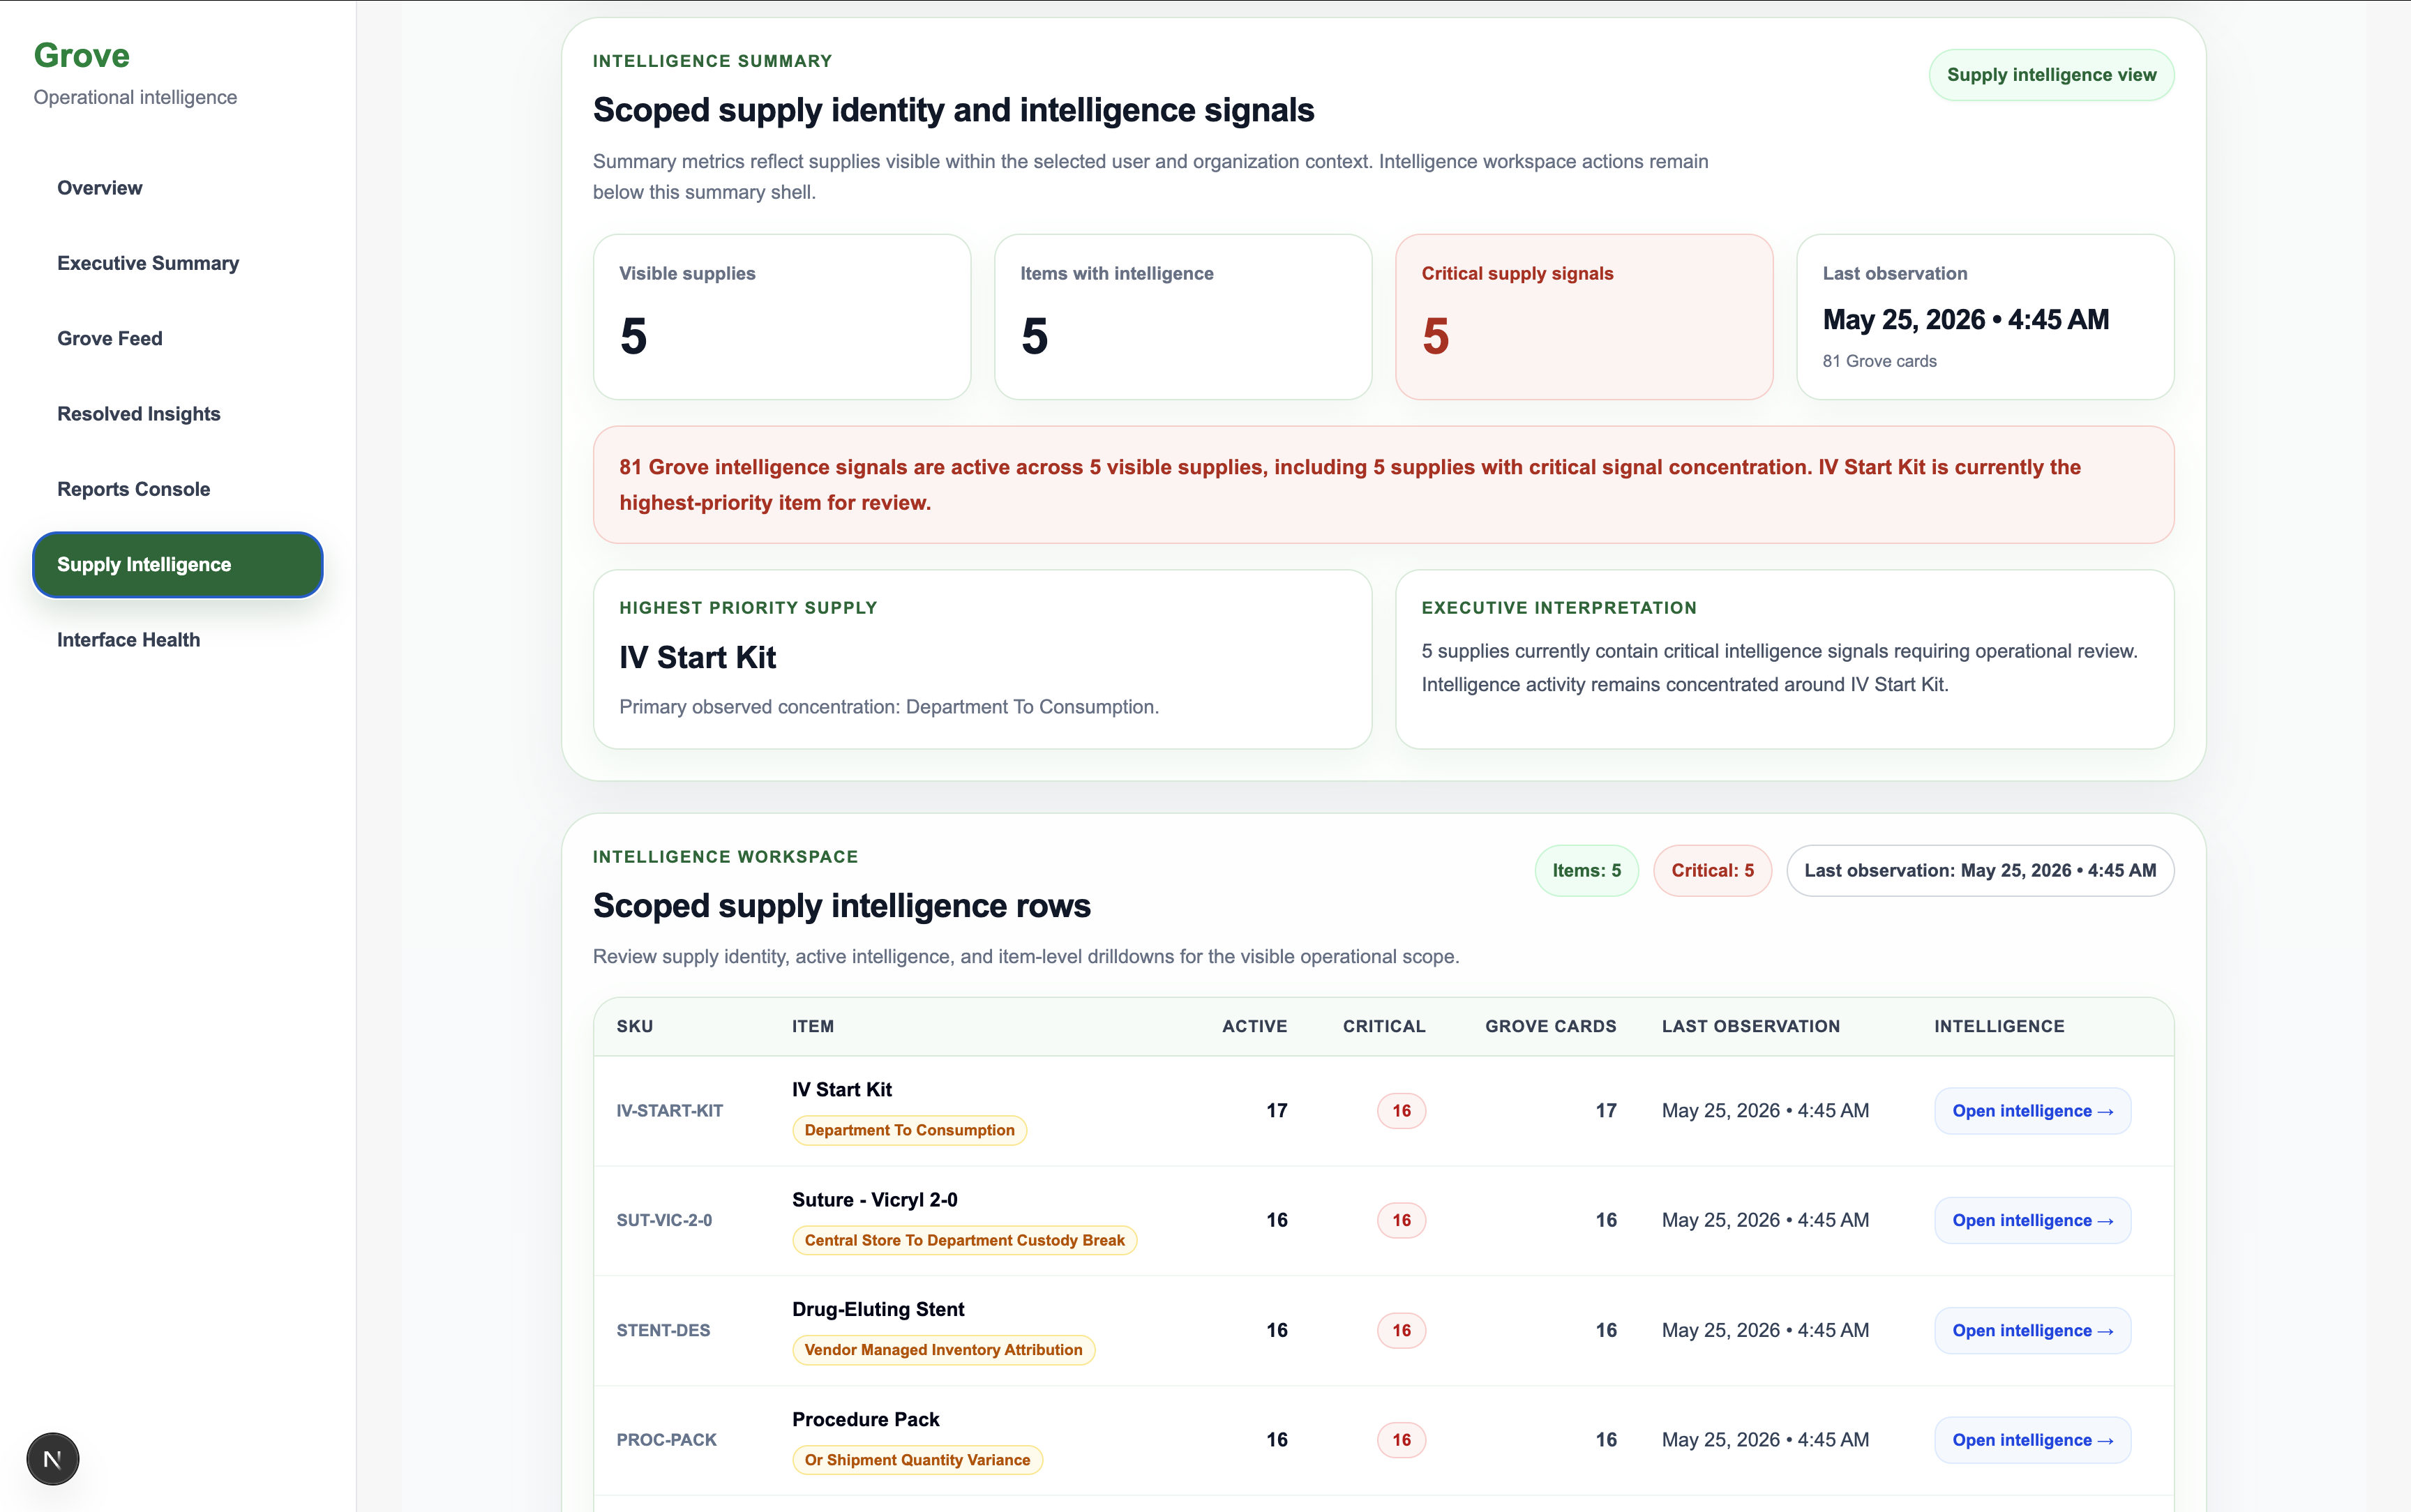2411x1512 pixels.
Task: Click the last observation date in Procedure Pack row
Action: (x=1765, y=1440)
